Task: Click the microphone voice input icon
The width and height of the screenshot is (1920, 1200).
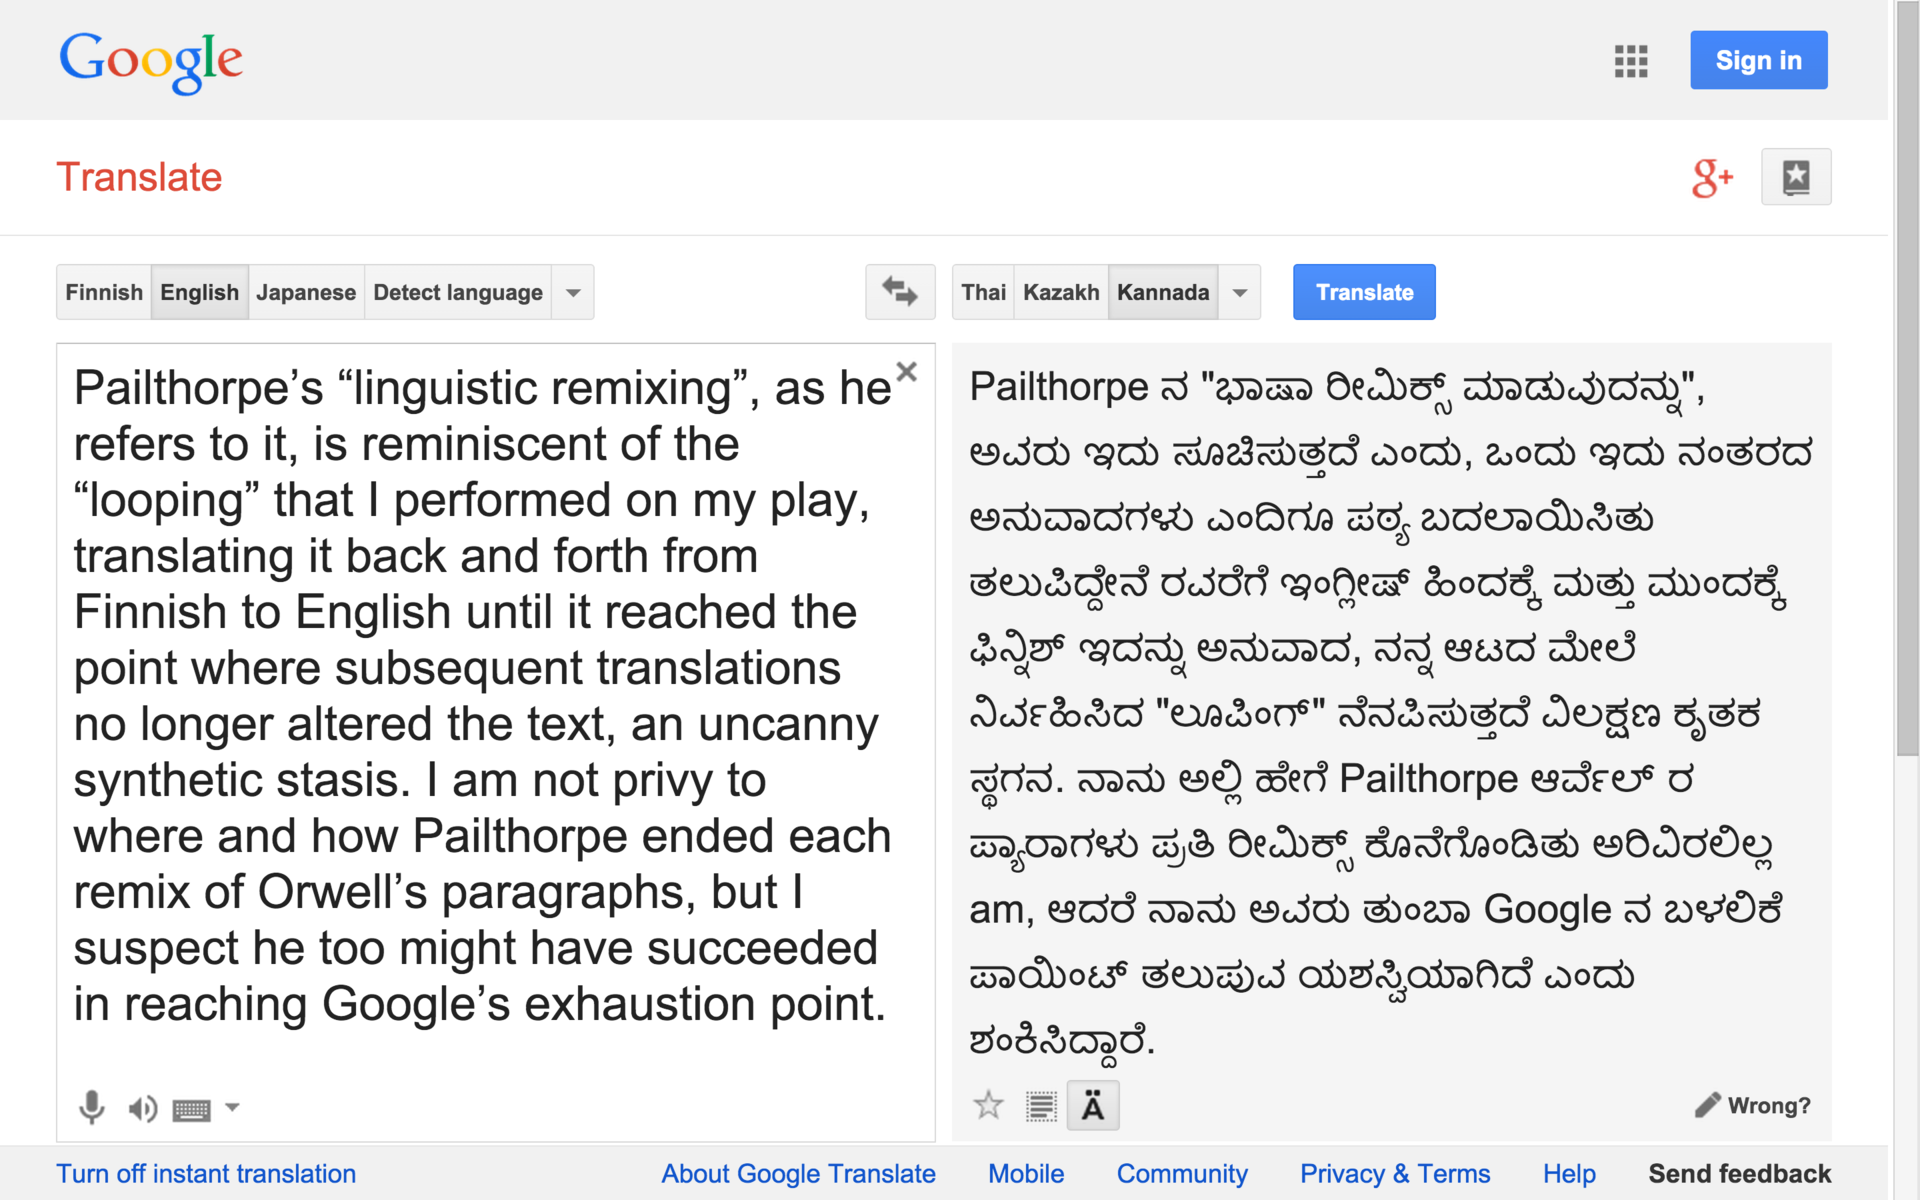Action: coord(91,1107)
